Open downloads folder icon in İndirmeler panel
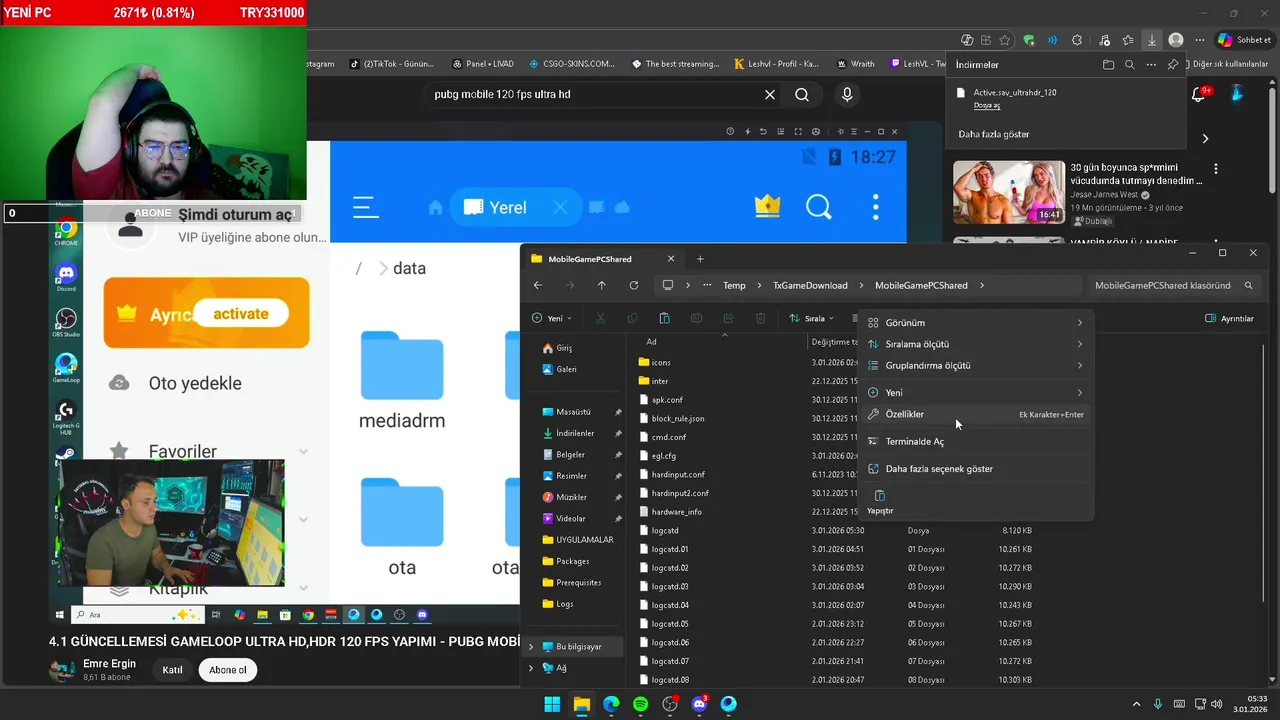 [1108, 64]
